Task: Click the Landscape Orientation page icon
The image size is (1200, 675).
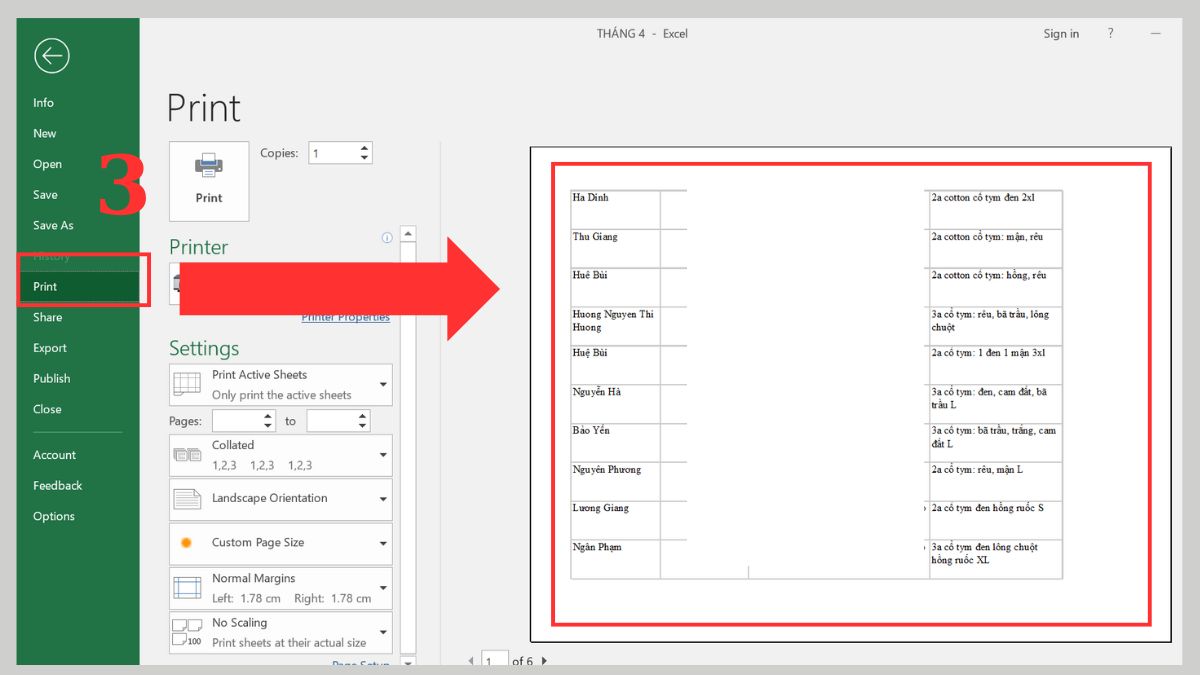Action: coord(186,499)
